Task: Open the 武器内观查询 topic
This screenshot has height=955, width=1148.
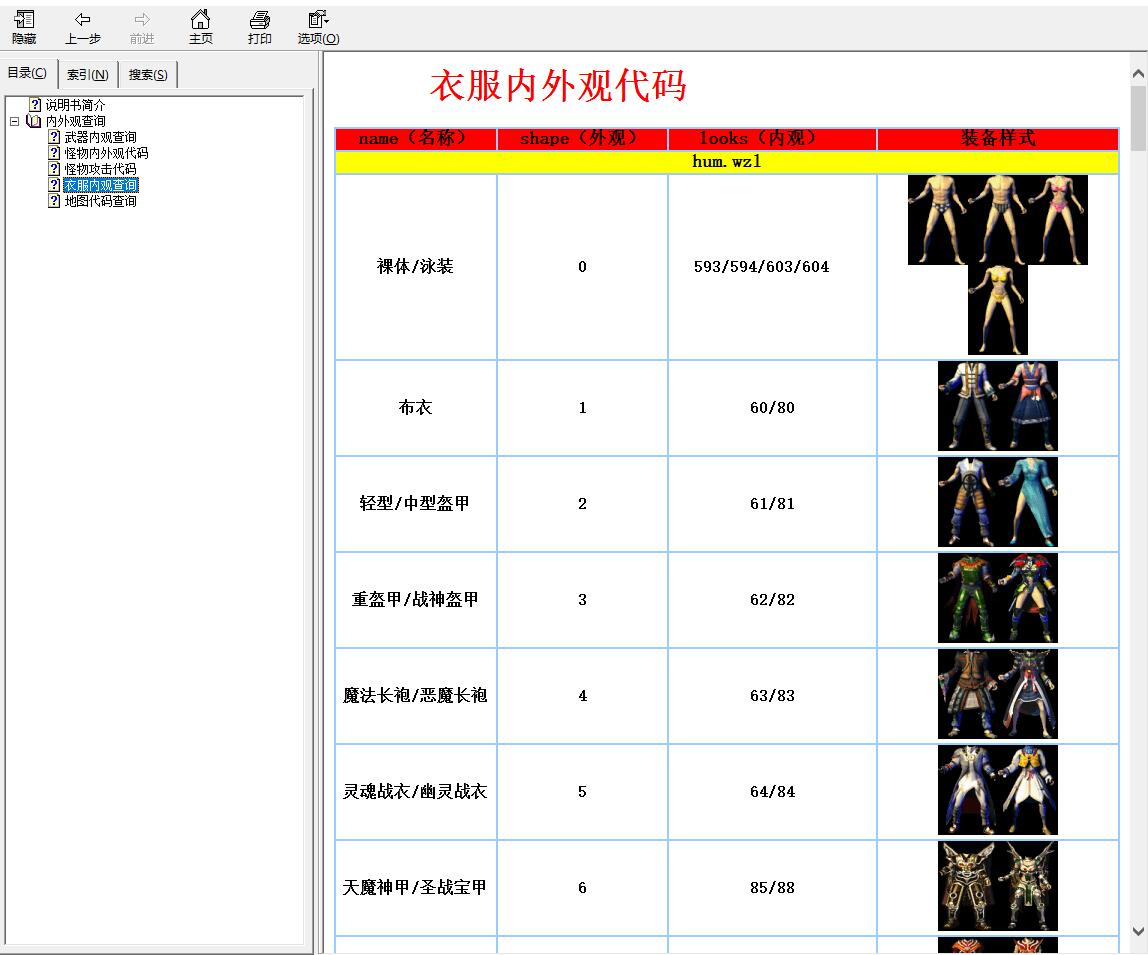Action: pyautogui.click(x=100, y=137)
